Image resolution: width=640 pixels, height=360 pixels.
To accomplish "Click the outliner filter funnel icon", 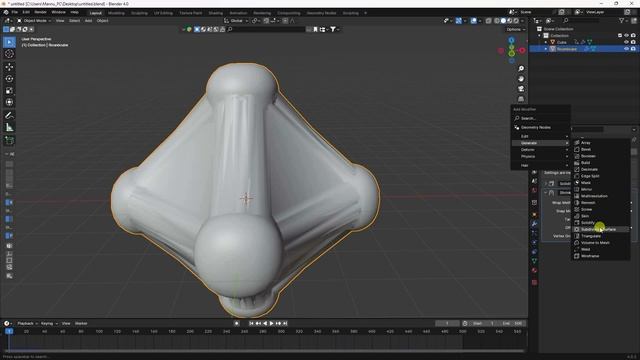I will pos(622,20).
